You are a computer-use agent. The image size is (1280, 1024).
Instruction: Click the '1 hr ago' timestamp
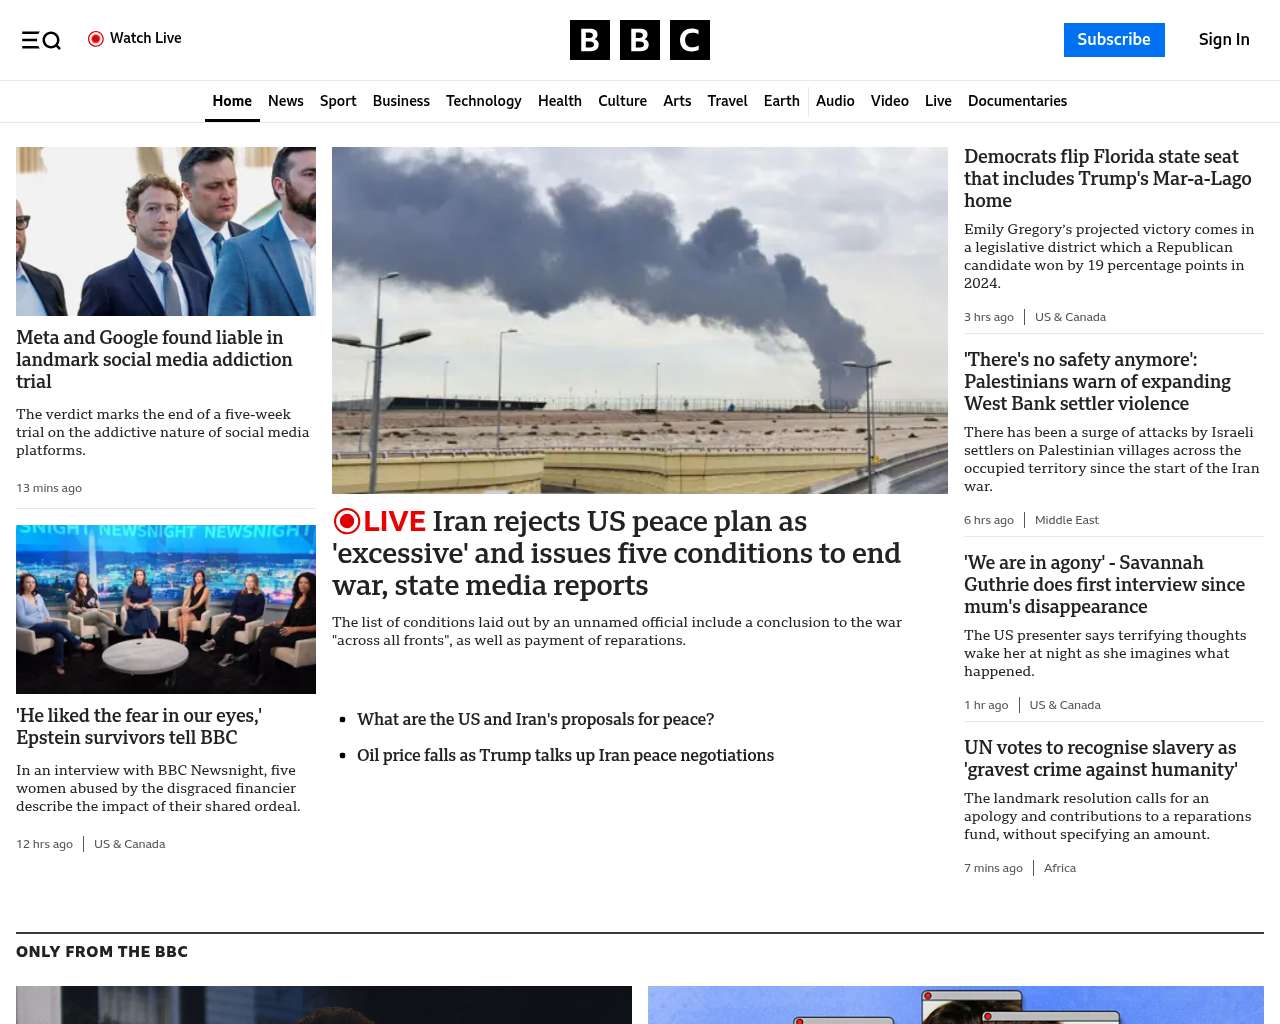click(x=986, y=705)
